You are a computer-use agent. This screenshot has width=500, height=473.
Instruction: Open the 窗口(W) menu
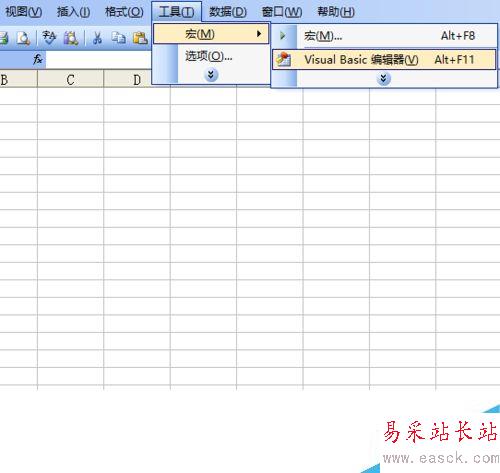tap(282, 12)
